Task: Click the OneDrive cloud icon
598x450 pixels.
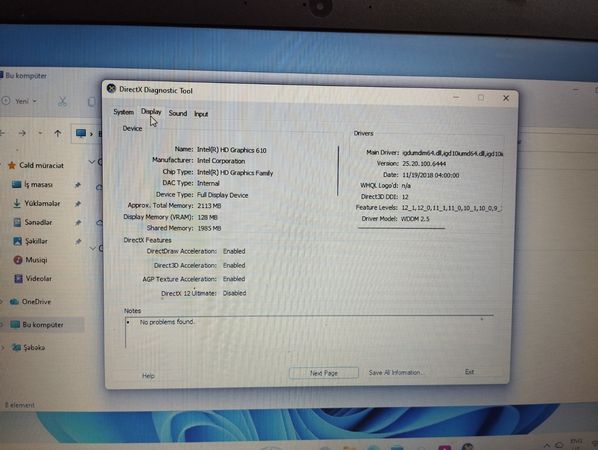Action: (x=14, y=302)
